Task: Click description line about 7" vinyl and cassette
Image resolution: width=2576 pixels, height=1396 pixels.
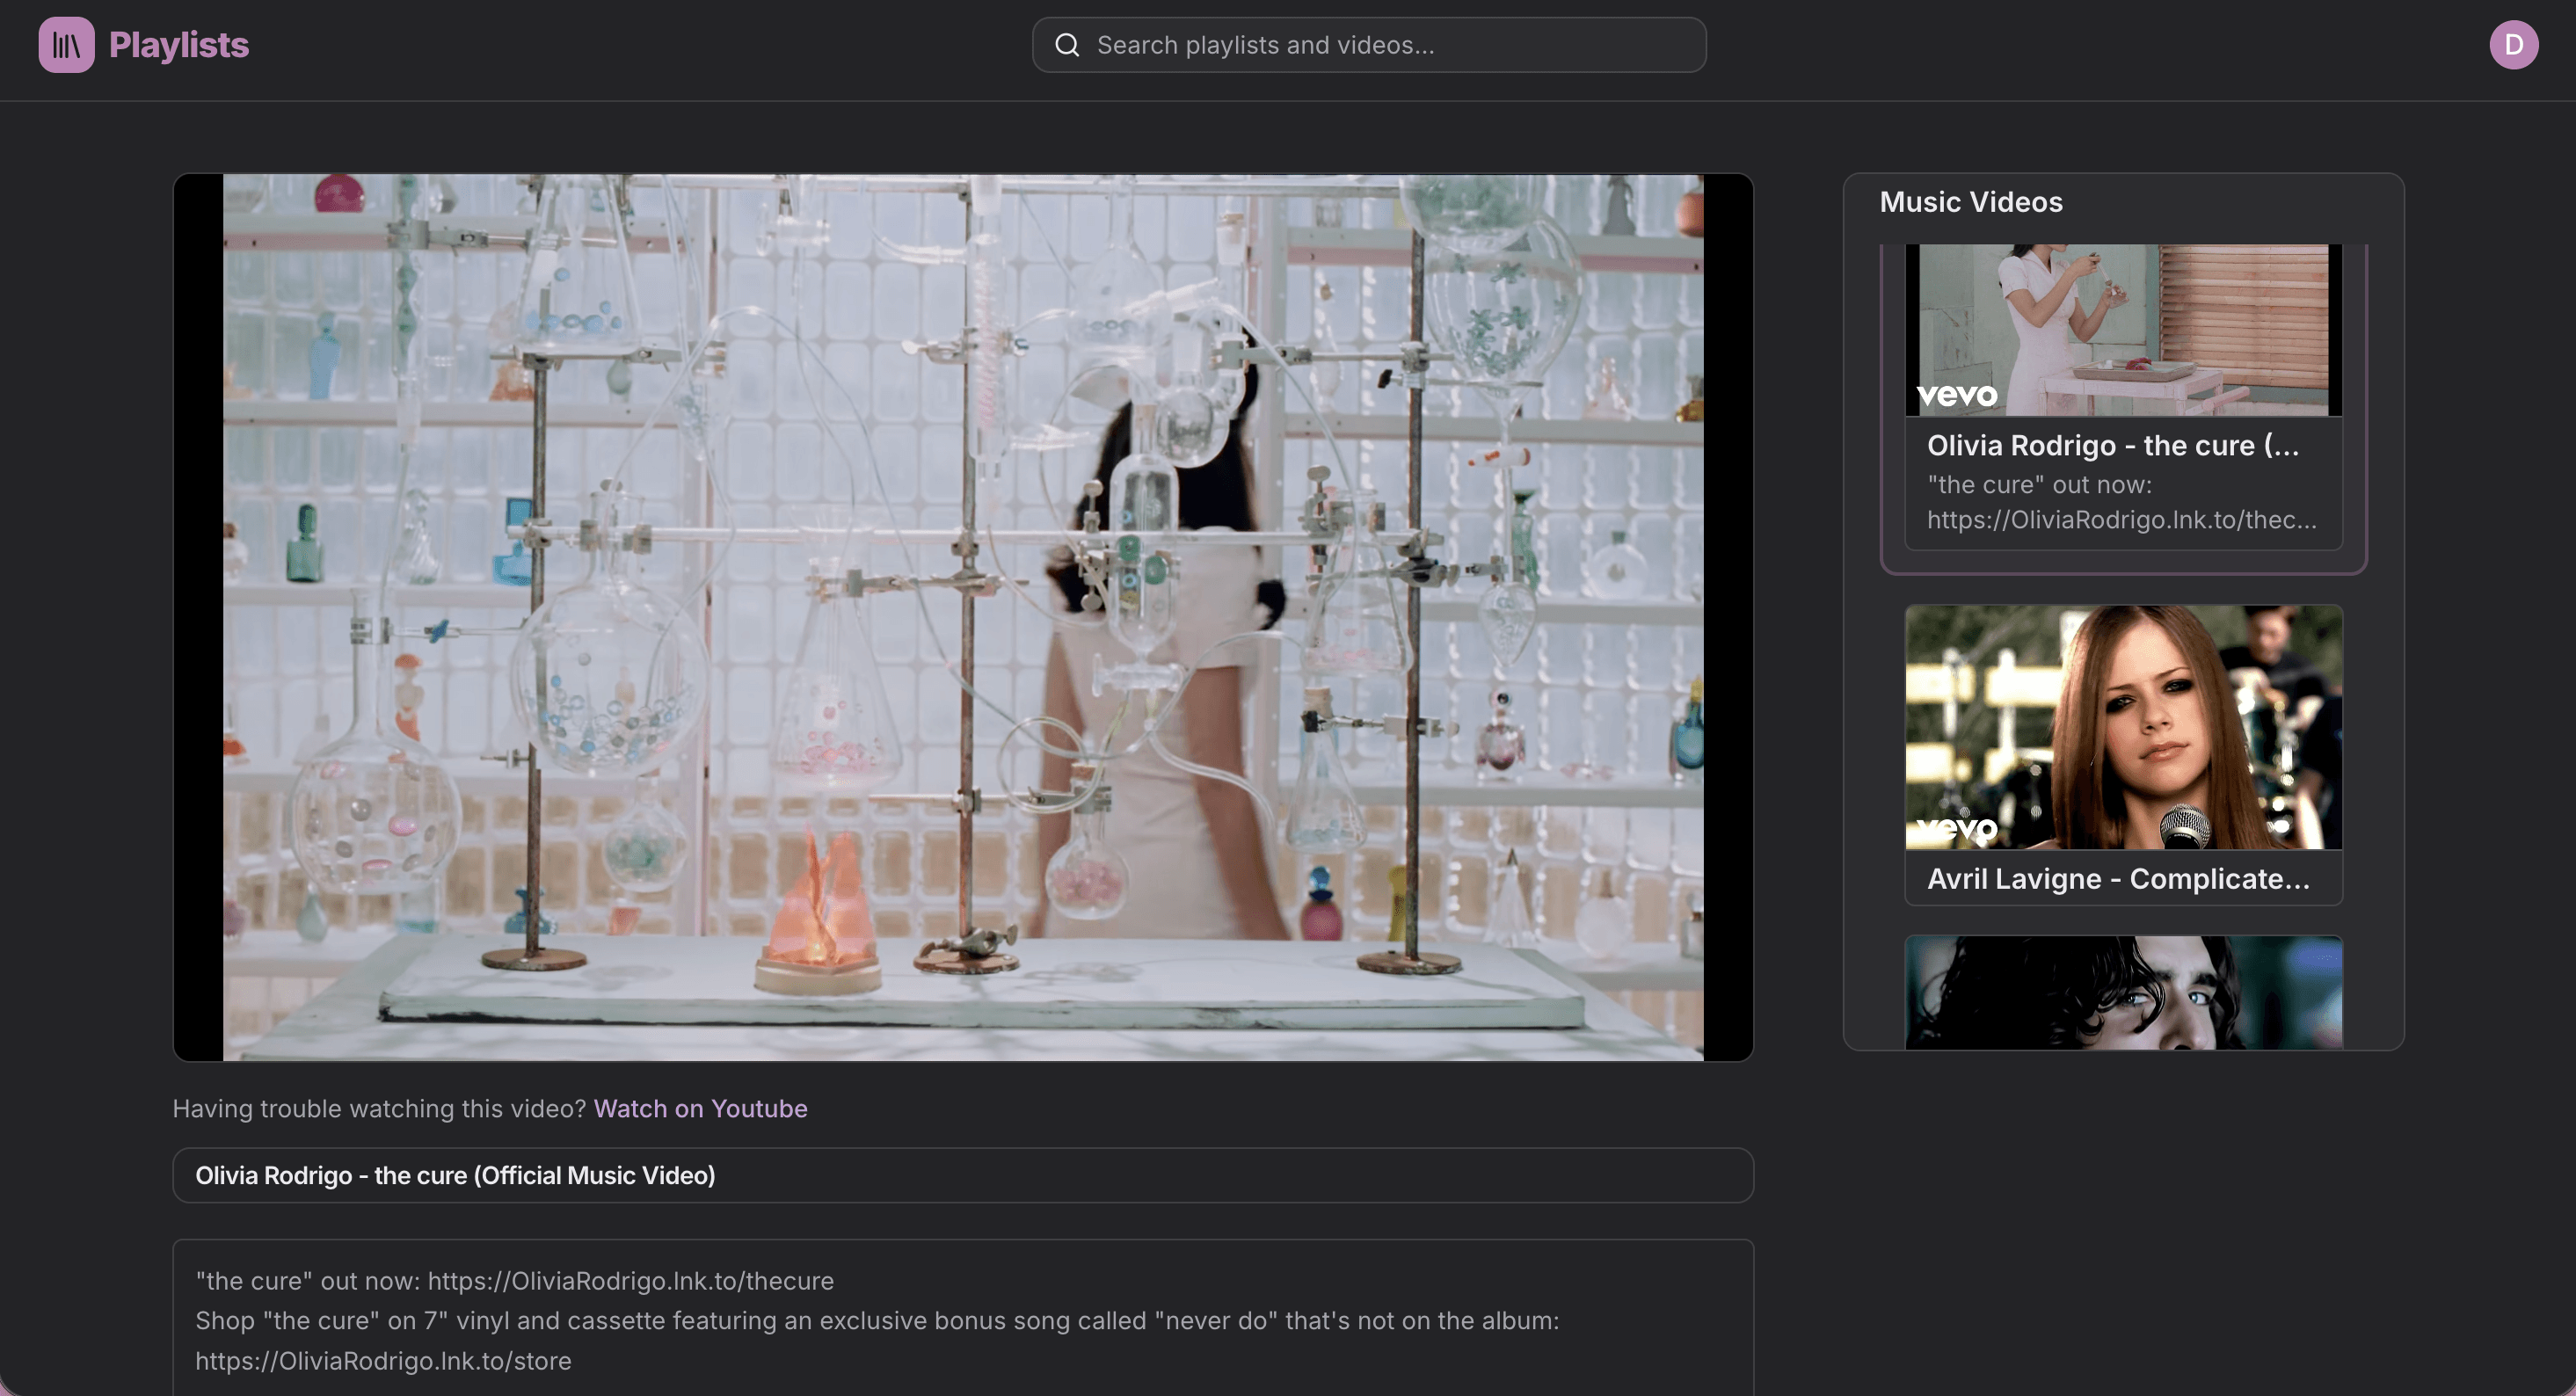Action: click(877, 1321)
